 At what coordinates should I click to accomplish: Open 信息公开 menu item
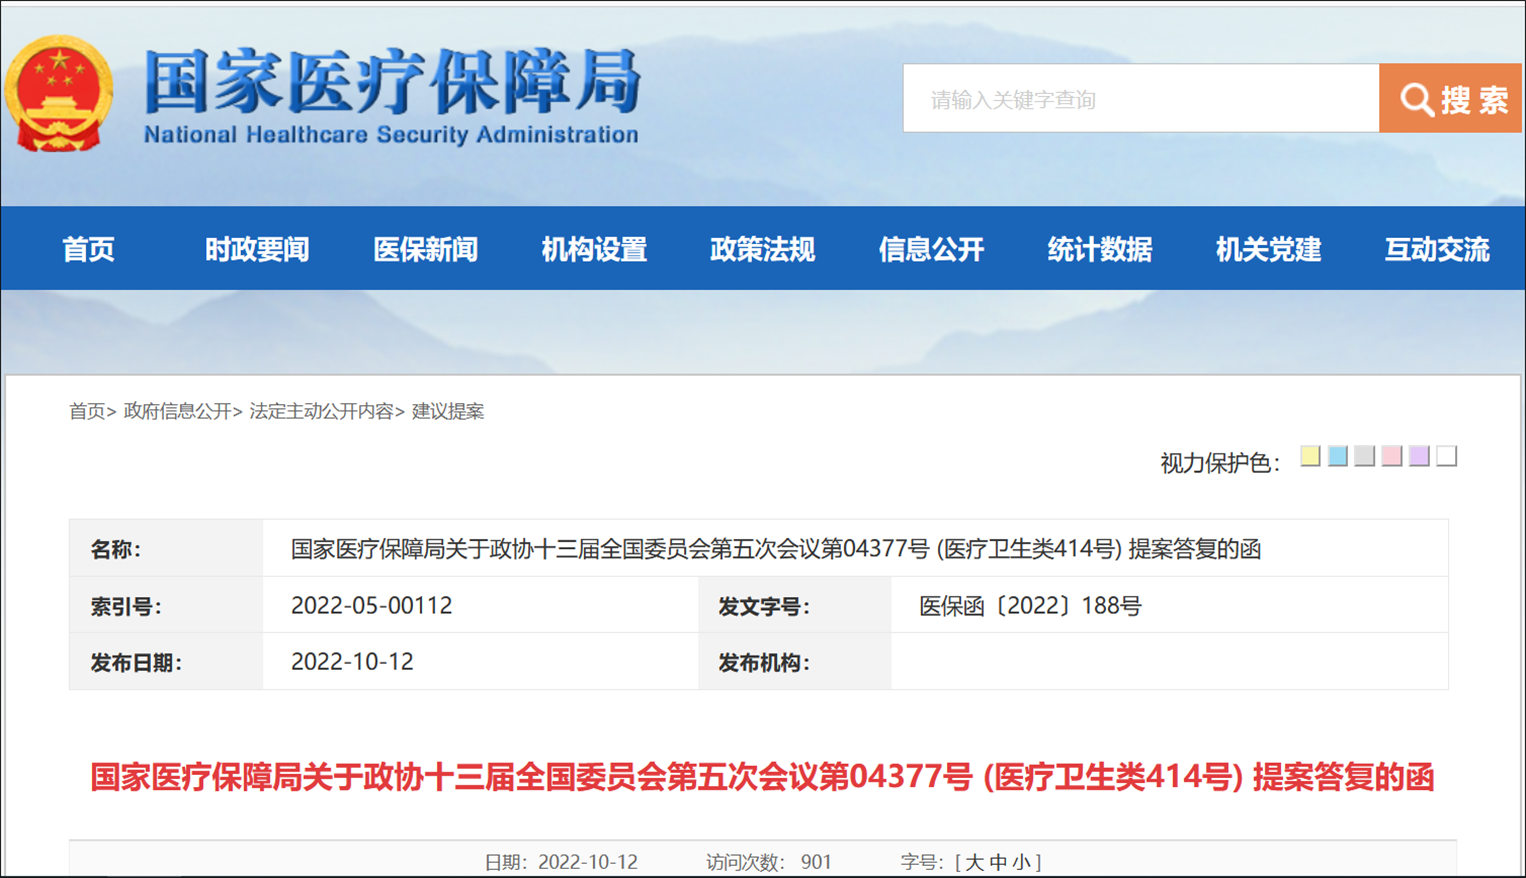coord(932,249)
